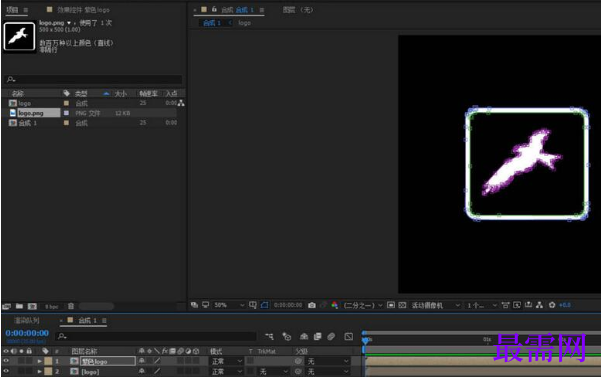
Task: Click the Project panel search field
Action: click(x=93, y=79)
